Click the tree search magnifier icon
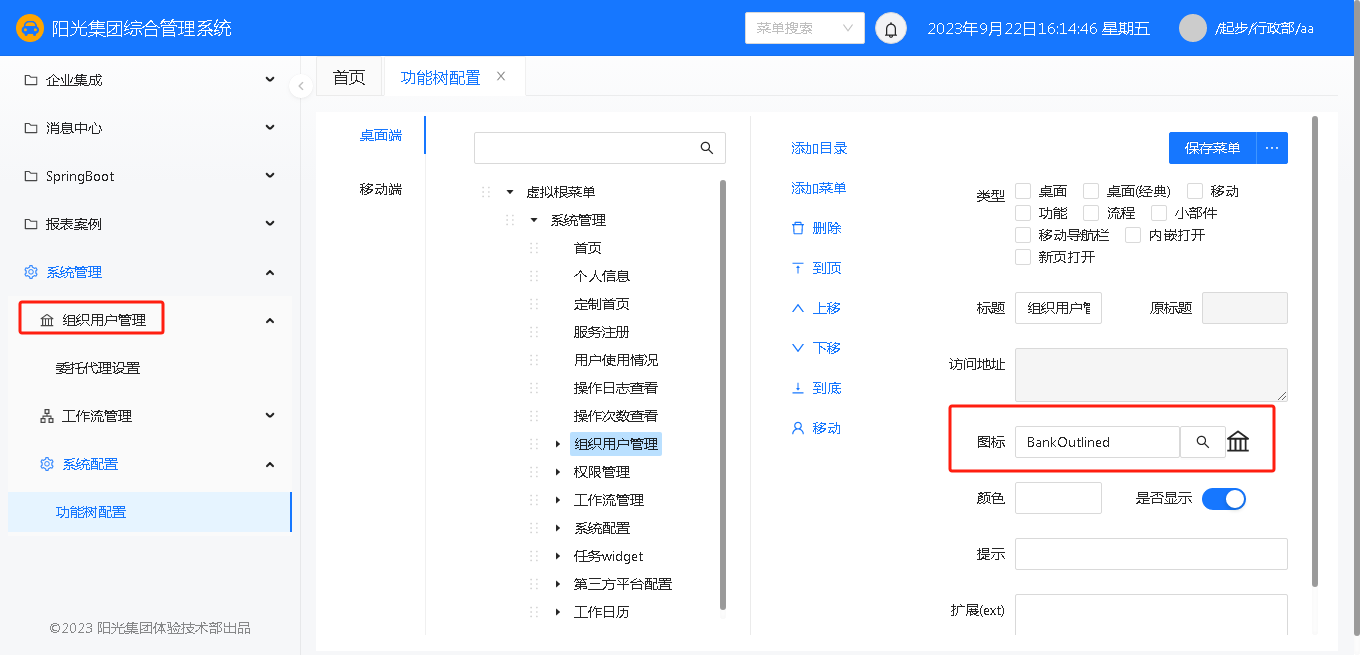 pos(707,148)
